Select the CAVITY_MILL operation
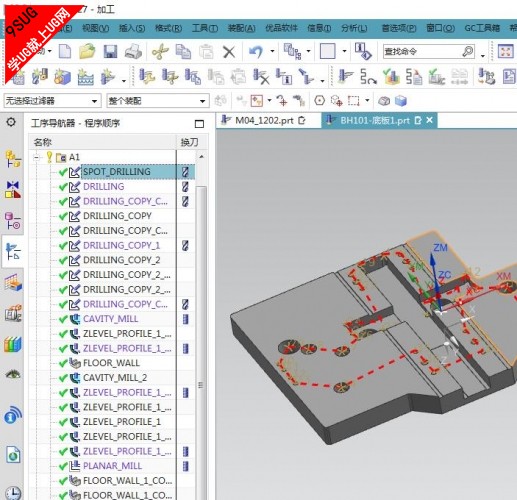517x500 pixels. 110,319
